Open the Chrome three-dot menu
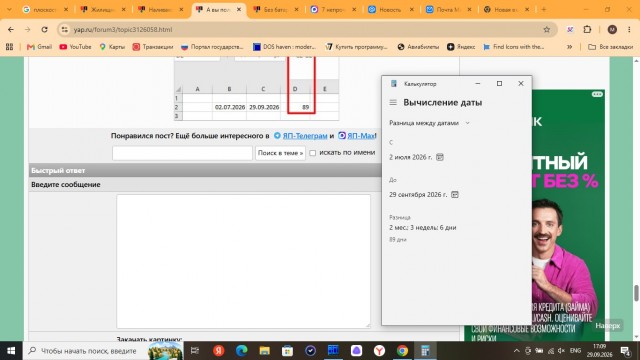The image size is (640, 360). 629,29
